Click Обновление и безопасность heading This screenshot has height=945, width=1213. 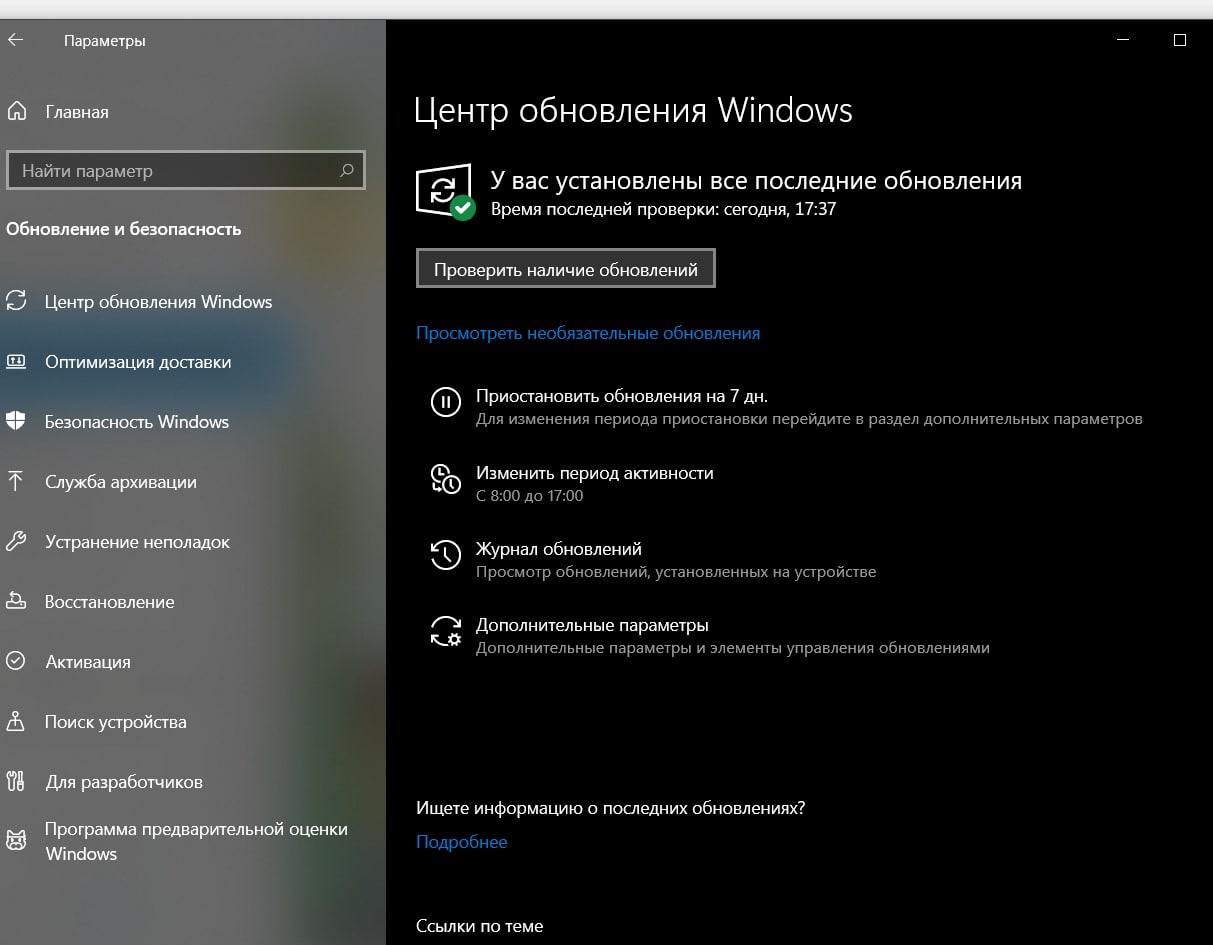tap(124, 228)
